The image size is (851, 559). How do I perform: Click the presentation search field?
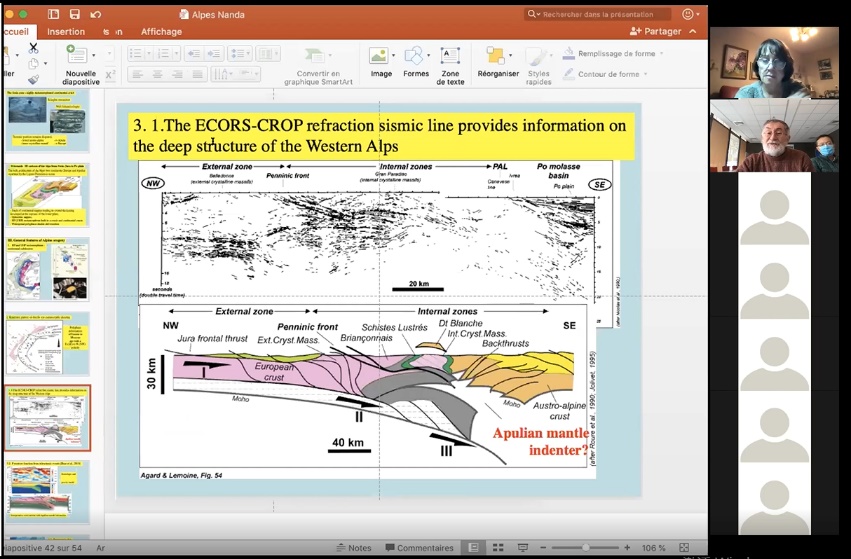600,15
